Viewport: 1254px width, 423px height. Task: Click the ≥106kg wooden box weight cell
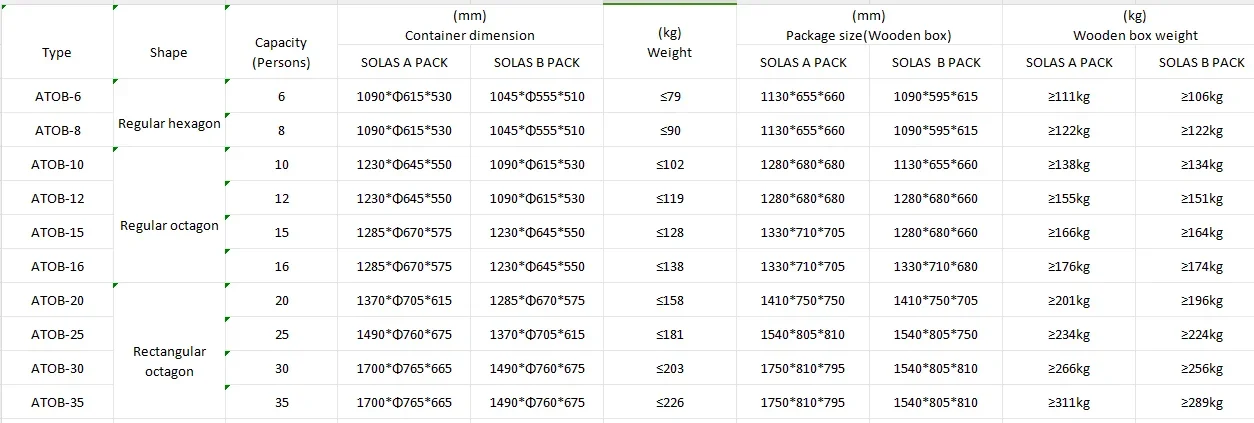point(1201,97)
